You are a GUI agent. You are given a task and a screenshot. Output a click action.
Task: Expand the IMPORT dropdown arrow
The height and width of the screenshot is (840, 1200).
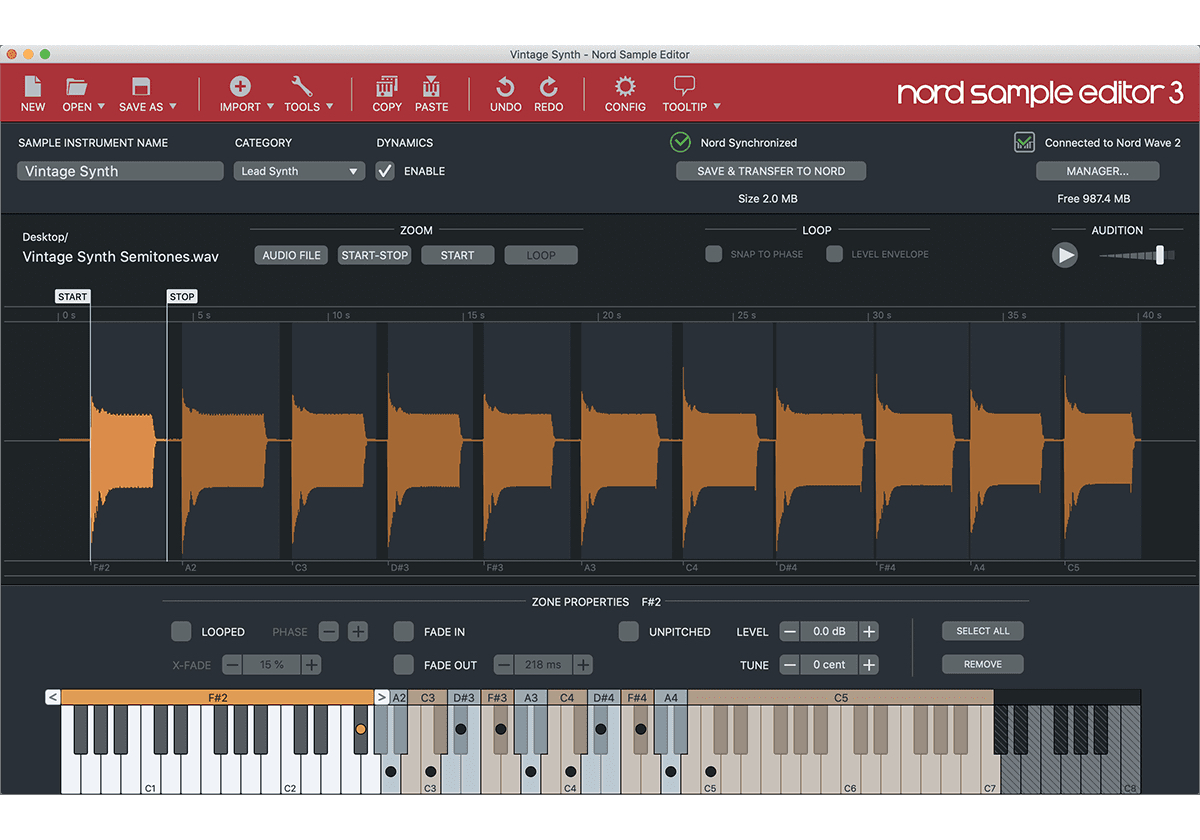click(x=270, y=107)
